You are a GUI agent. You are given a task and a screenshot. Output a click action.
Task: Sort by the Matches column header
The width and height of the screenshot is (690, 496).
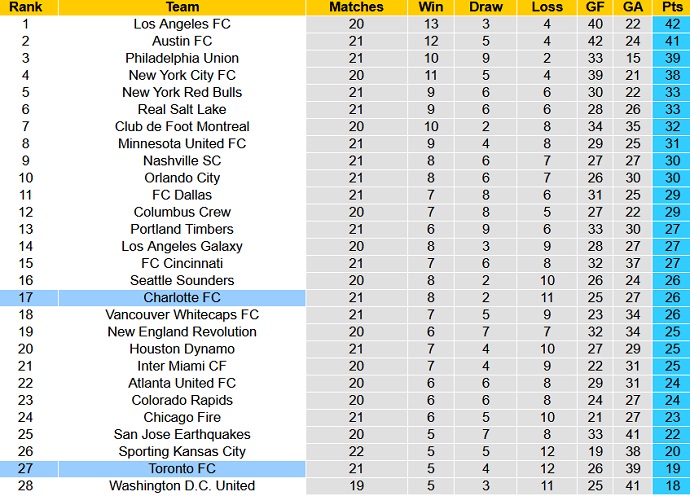pyautogui.click(x=355, y=7)
